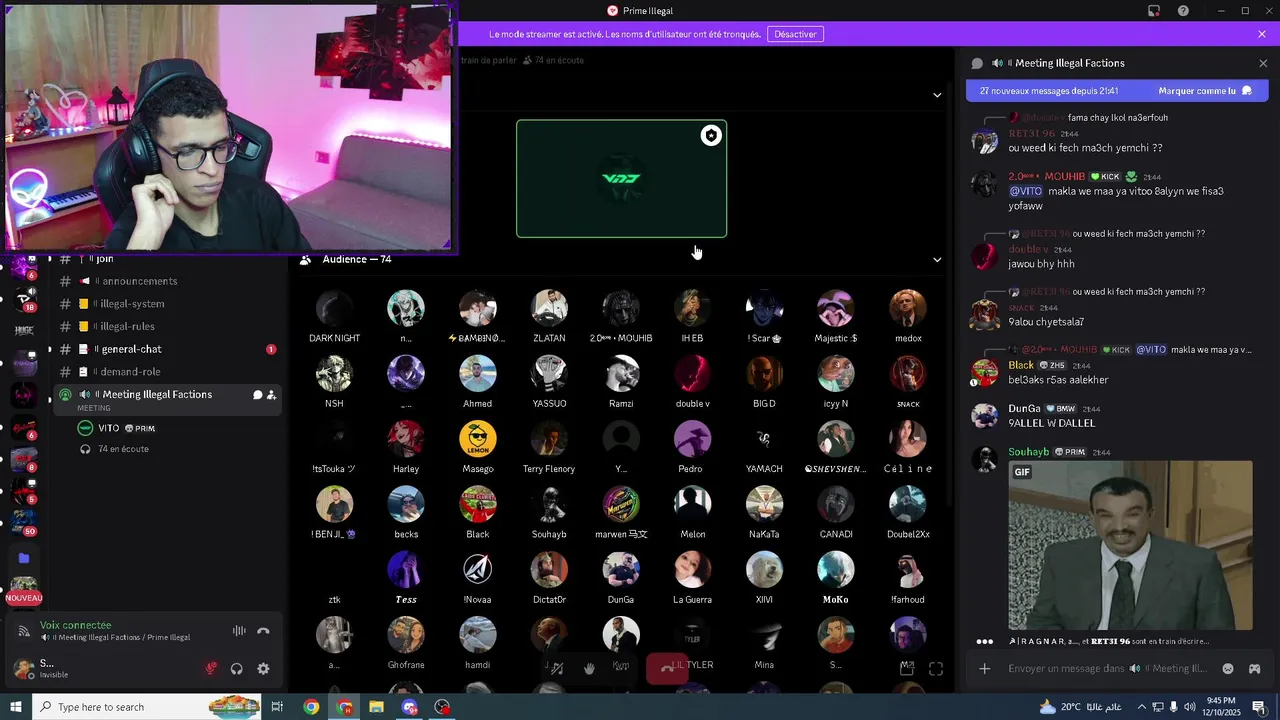1280x720 pixels.
Task: Open File Explorer from taskbar
Action: pos(377,707)
